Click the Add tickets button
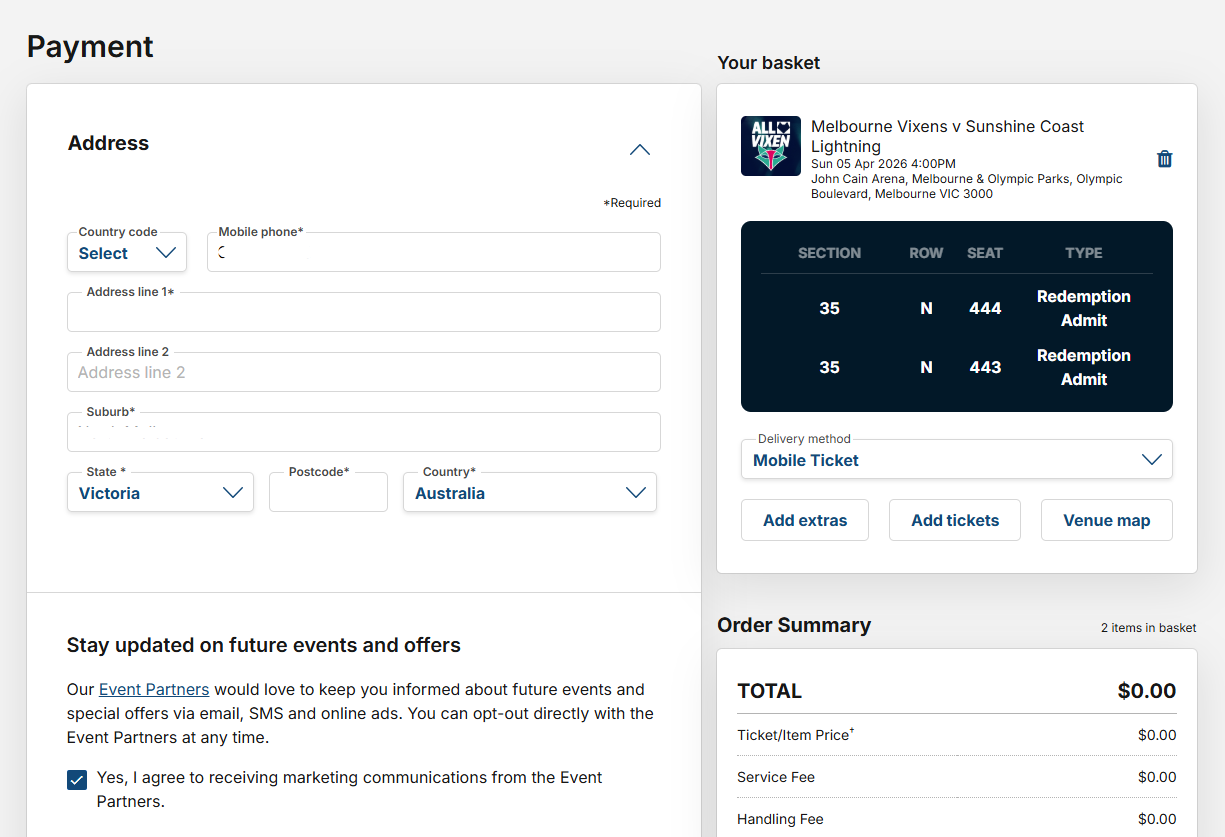Viewport: 1225px width, 837px height. (954, 520)
